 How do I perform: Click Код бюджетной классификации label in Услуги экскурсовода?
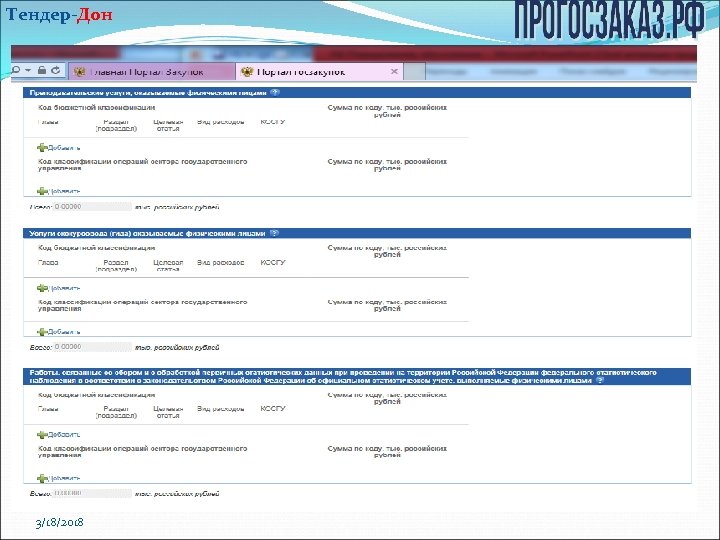click(96, 248)
